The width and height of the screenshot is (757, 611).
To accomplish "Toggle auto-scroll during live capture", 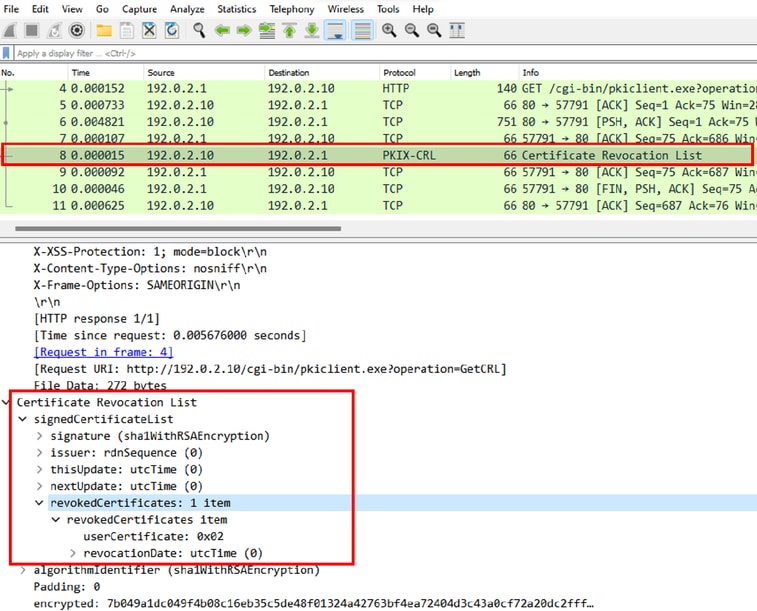I will (335, 30).
